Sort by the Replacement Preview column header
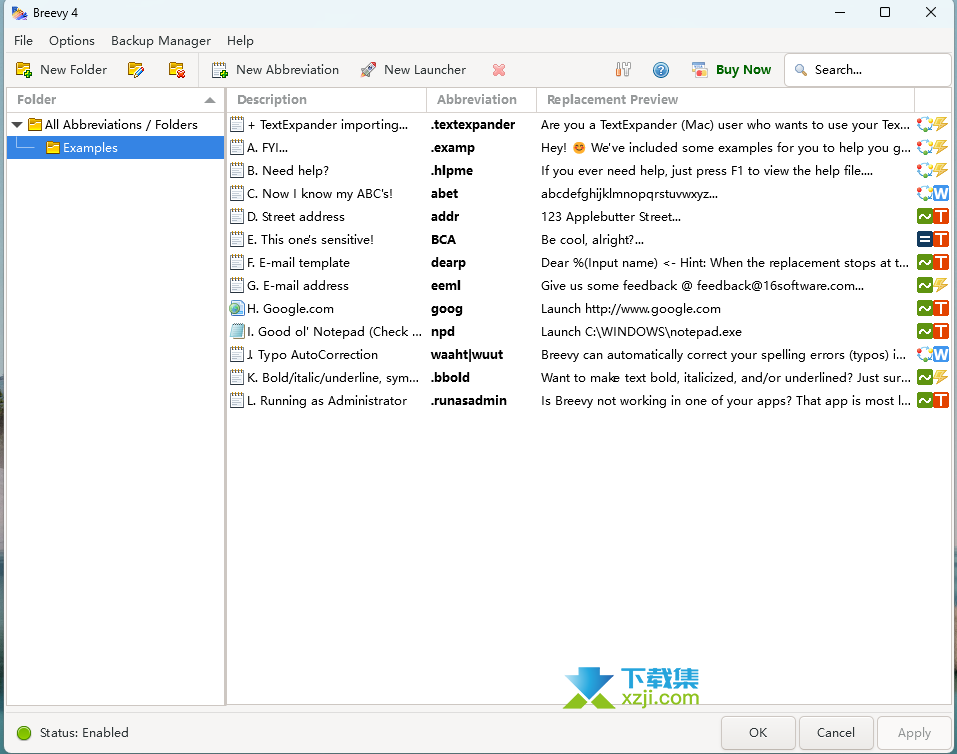This screenshot has height=754, width=957. [726, 100]
